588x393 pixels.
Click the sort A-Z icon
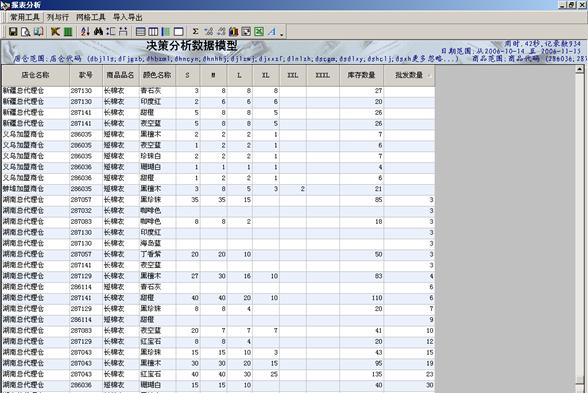(85, 32)
